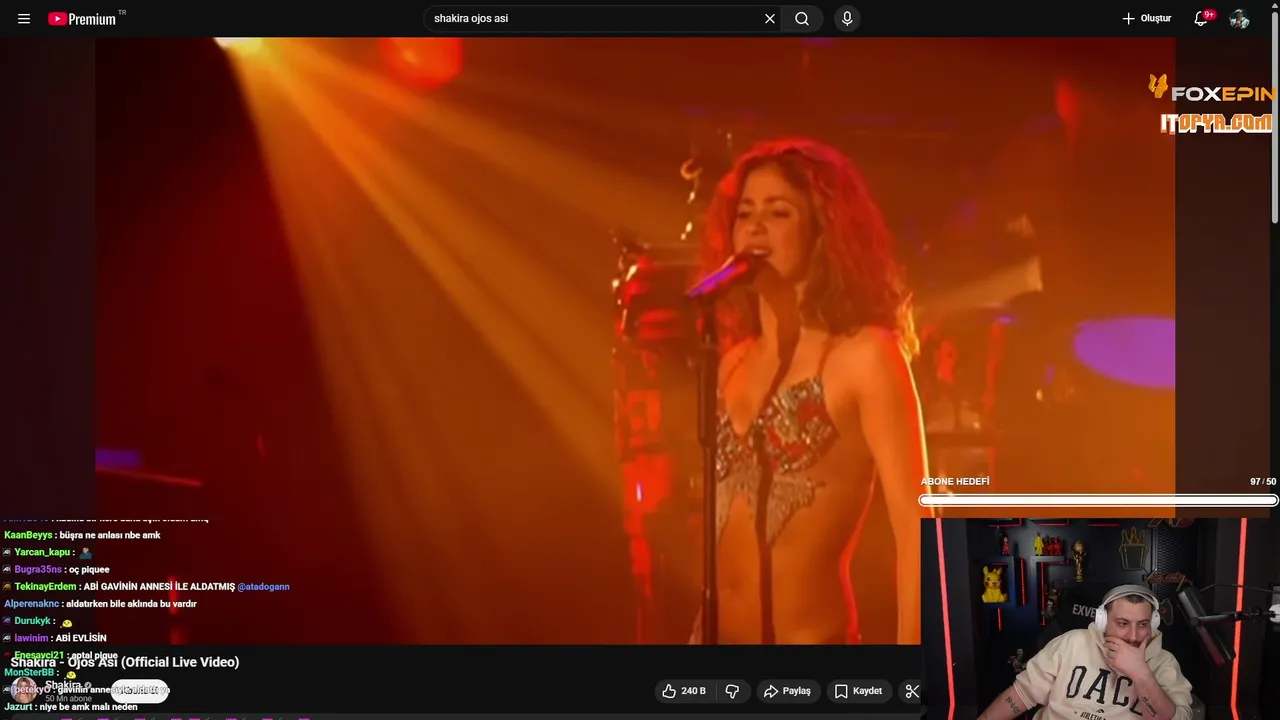Click chat username TekinayErdem
1280x720 pixels.
coord(45,586)
